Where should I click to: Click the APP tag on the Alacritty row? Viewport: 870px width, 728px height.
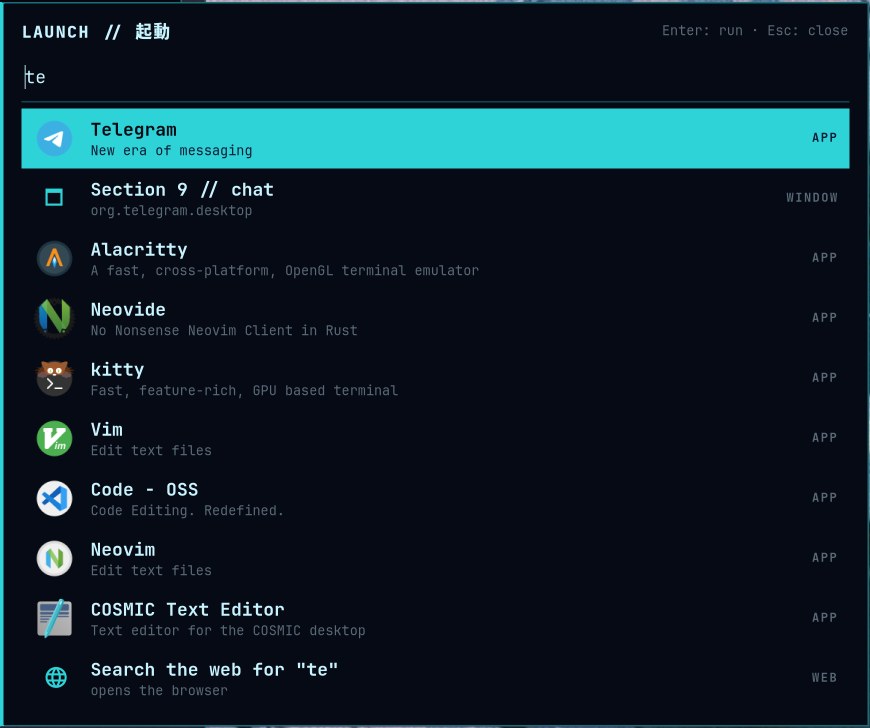(x=825, y=257)
